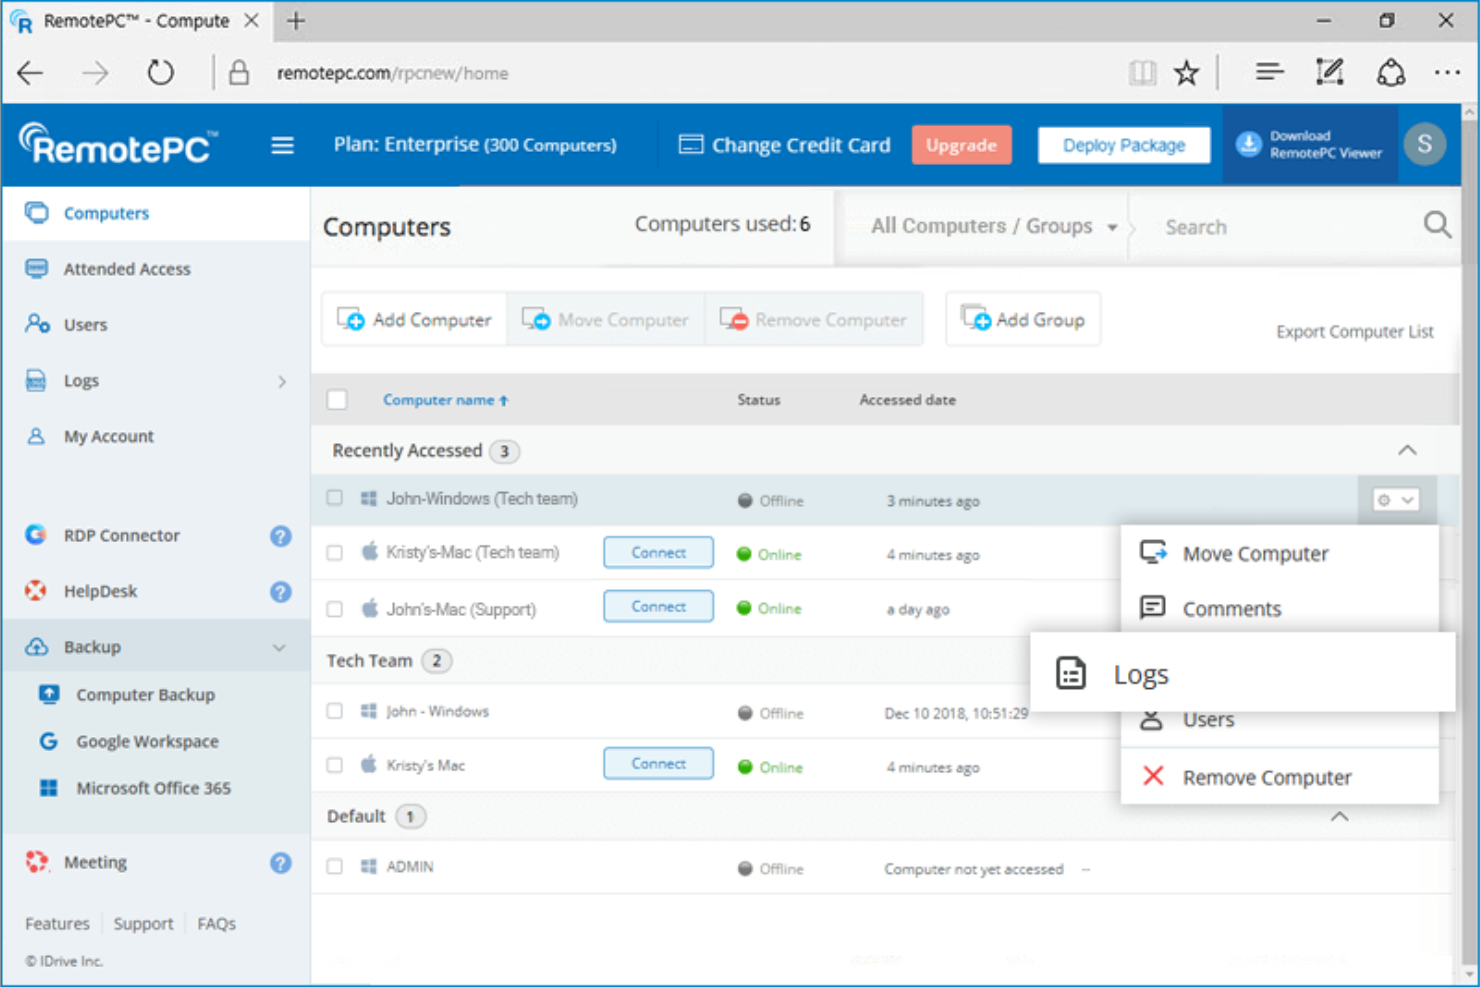Click Export Computer List
The image size is (1480, 987).
1354,331
